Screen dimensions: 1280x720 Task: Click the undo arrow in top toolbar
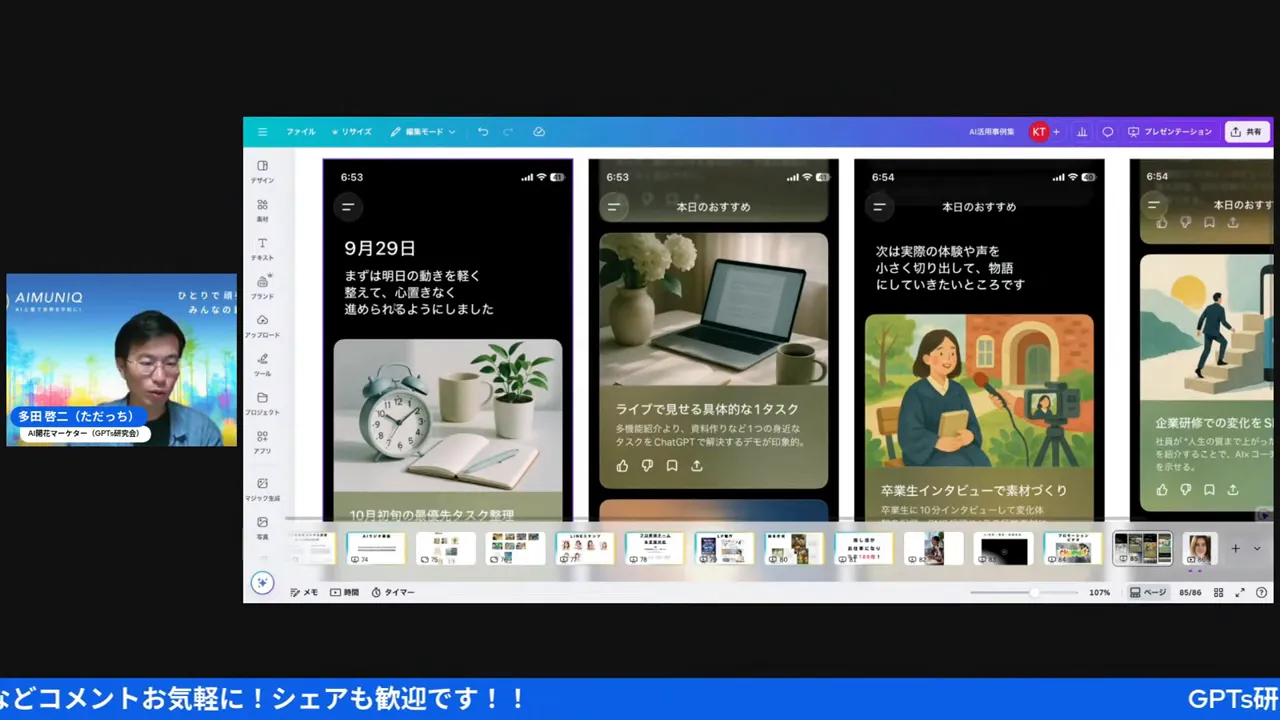point(483,132)
